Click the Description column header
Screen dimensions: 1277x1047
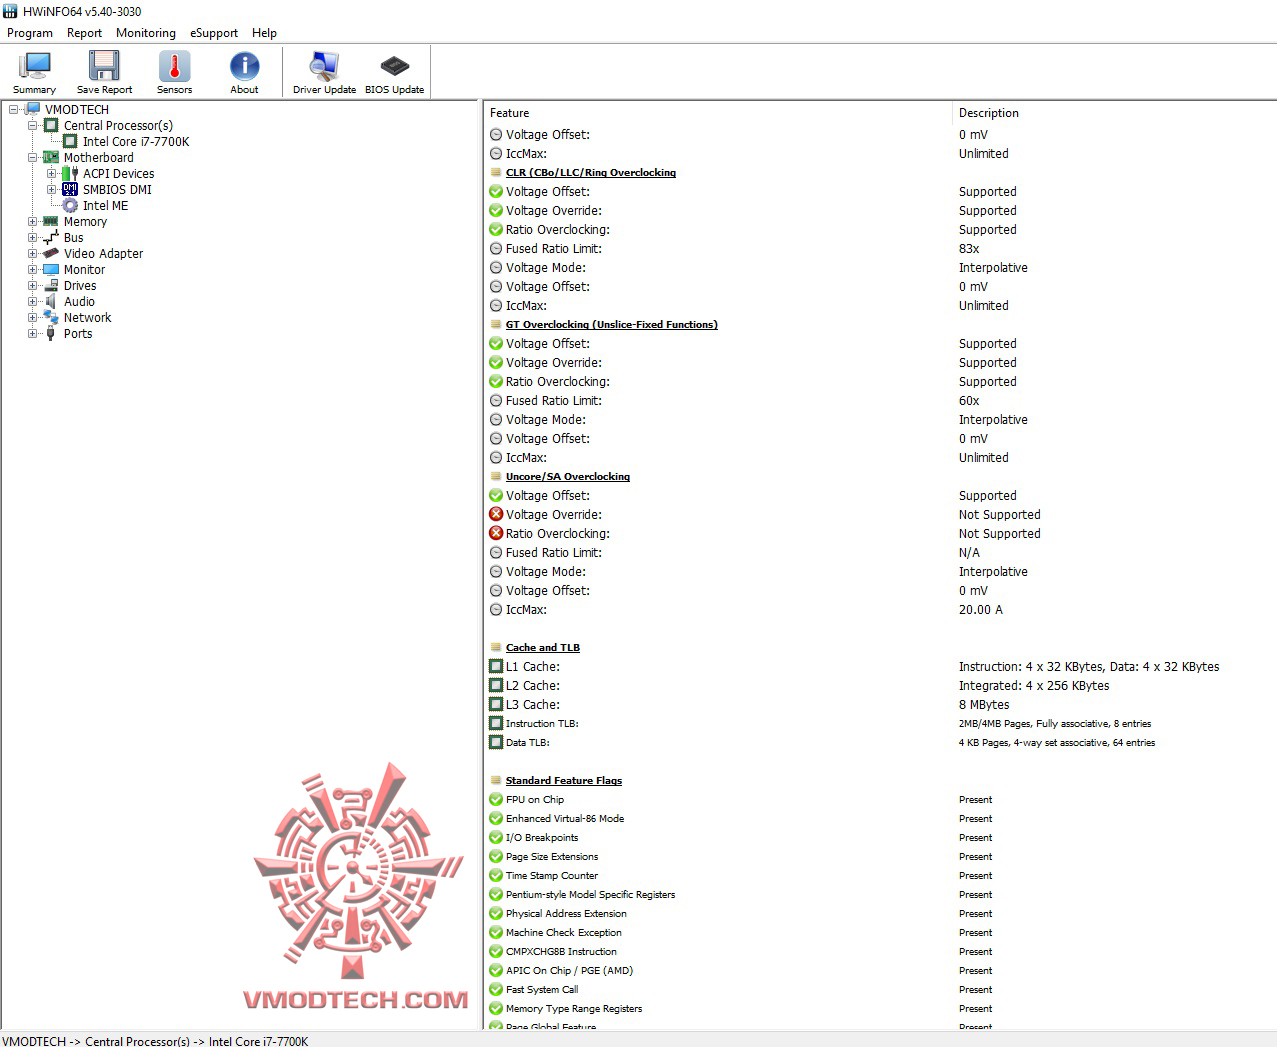[x=1114, y=113]
